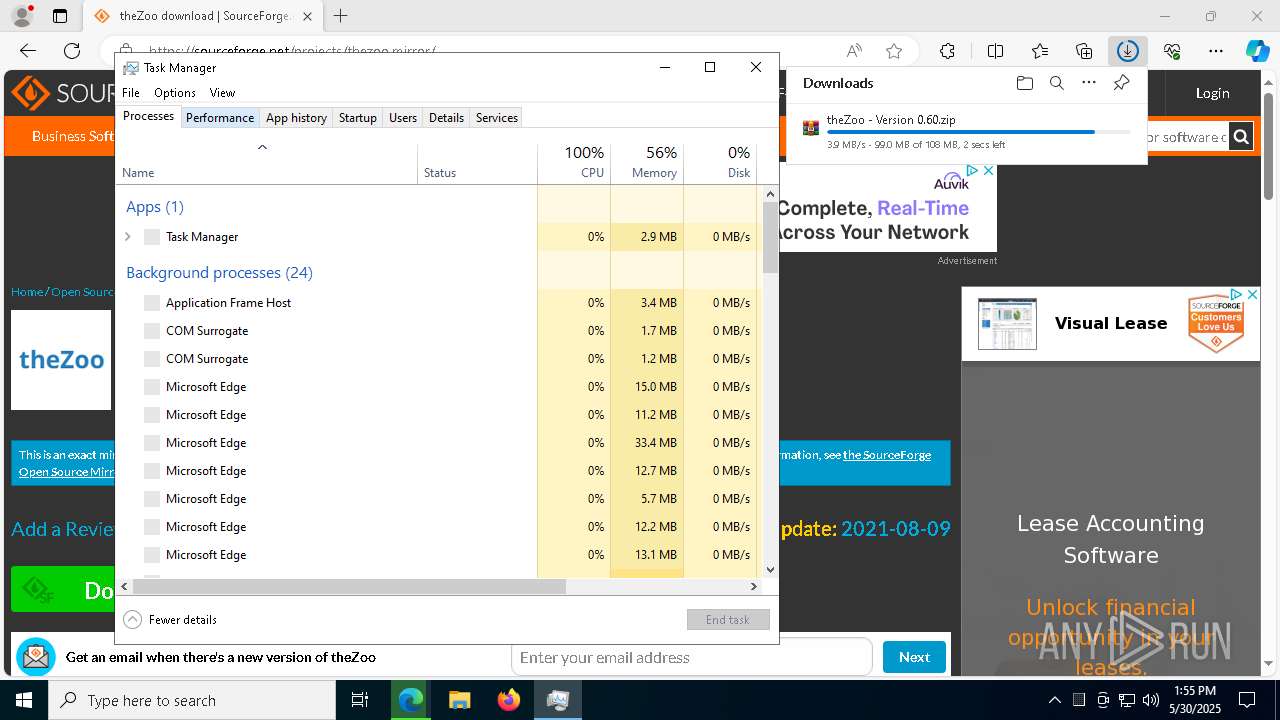Image resolution: width=1280 pixels, height=720 pixels.
Task: Expand the Task Manager app row
Action: point(128,237)
